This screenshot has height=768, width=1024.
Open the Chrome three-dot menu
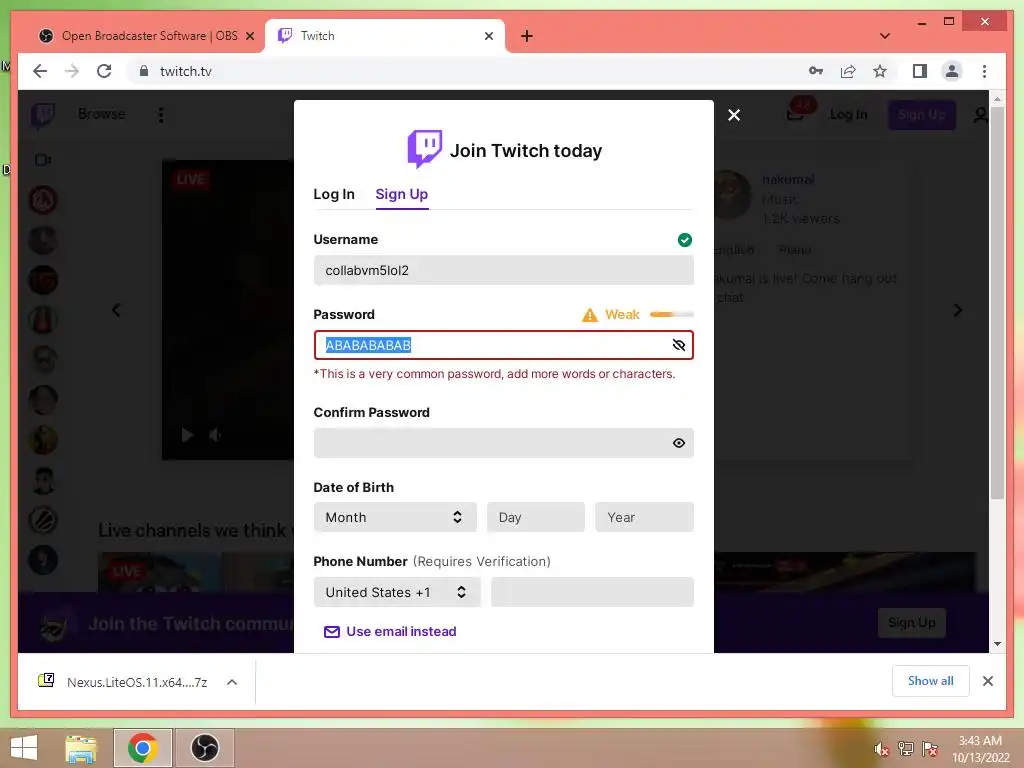coord(984,71)
